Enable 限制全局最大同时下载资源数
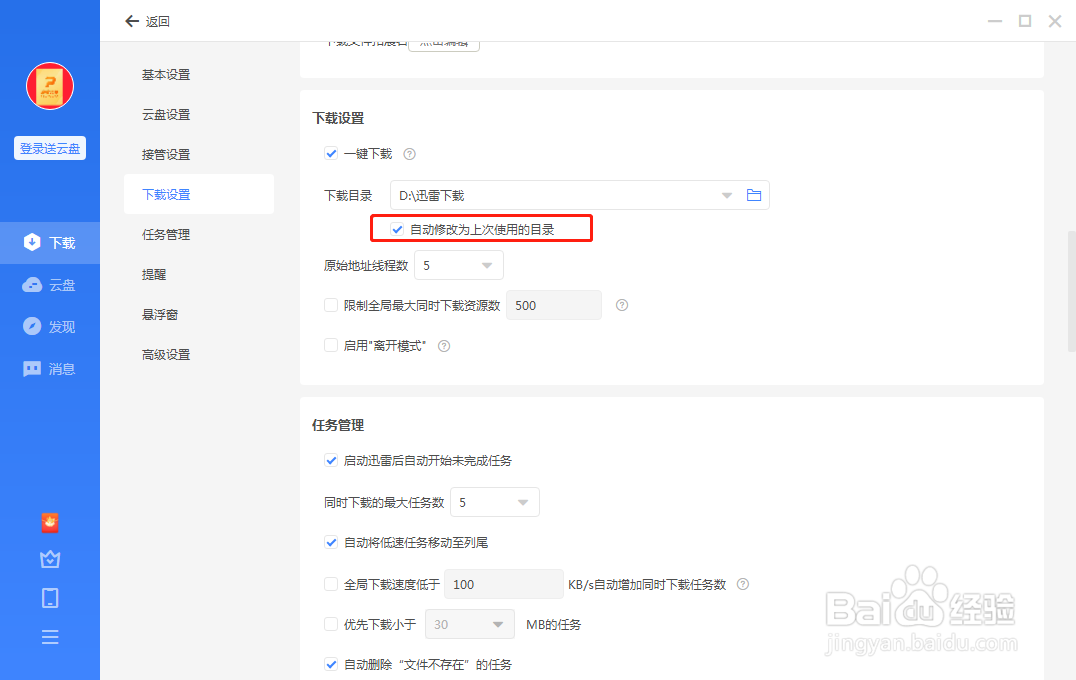 point(330,305)
